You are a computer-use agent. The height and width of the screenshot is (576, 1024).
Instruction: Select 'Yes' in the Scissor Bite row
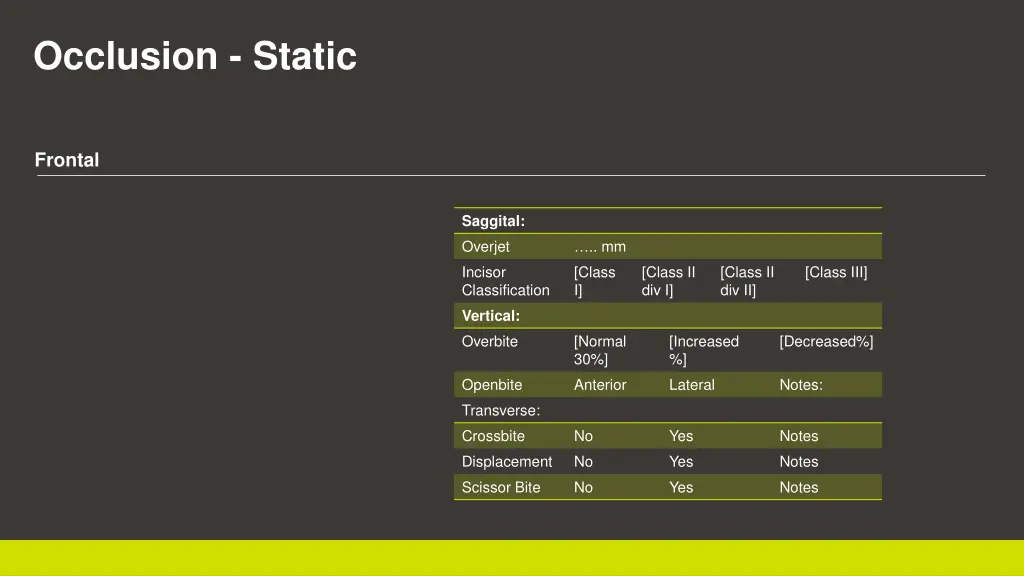click(680, 488)
